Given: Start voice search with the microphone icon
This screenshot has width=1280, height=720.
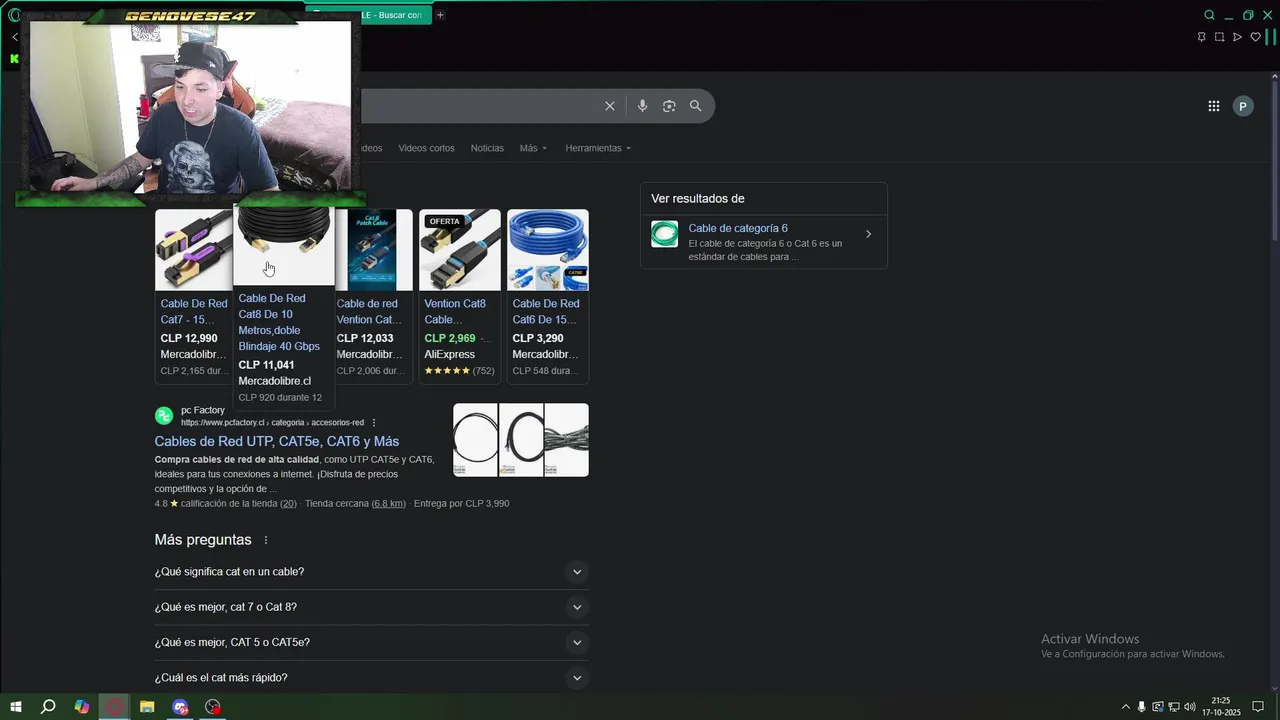Looking at the screenshot, I should pos(642,106).
